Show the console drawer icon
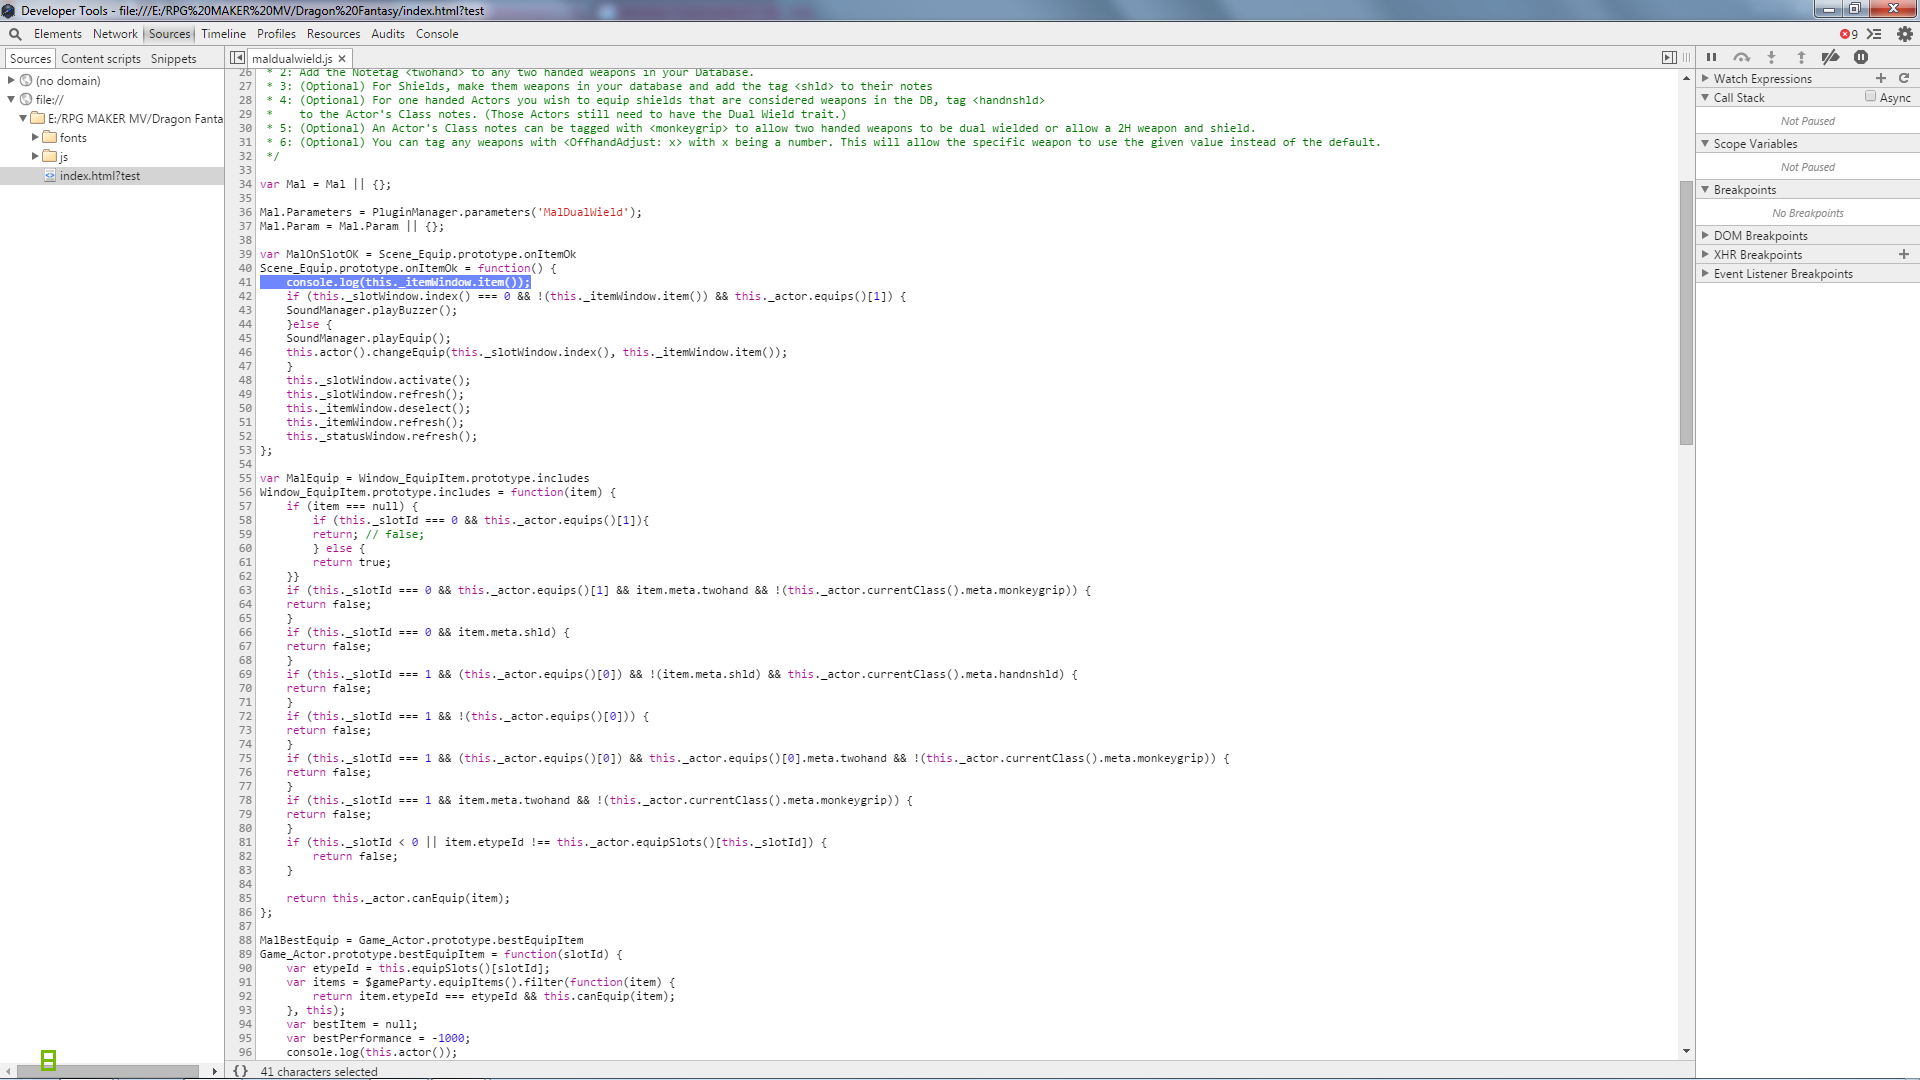Screen dimensions: 1920x1080 [1874, 34]
